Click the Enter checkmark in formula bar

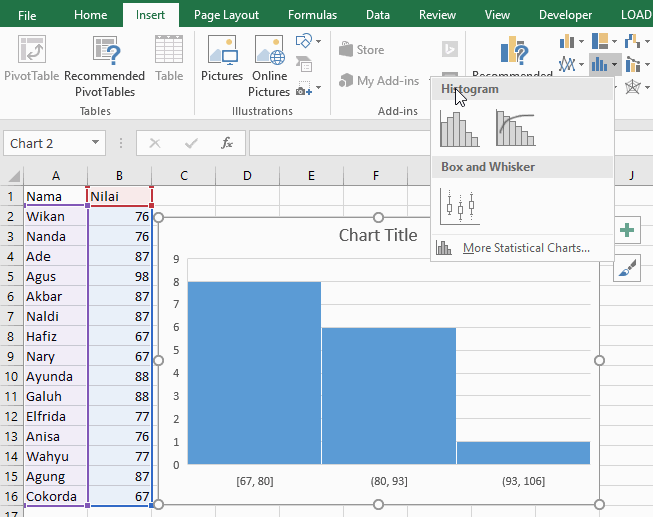(191, 143)
